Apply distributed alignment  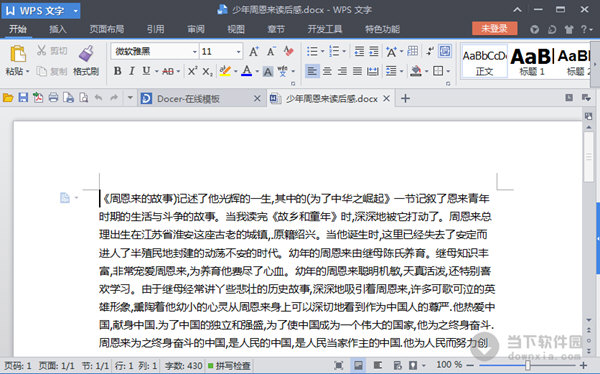372,71
